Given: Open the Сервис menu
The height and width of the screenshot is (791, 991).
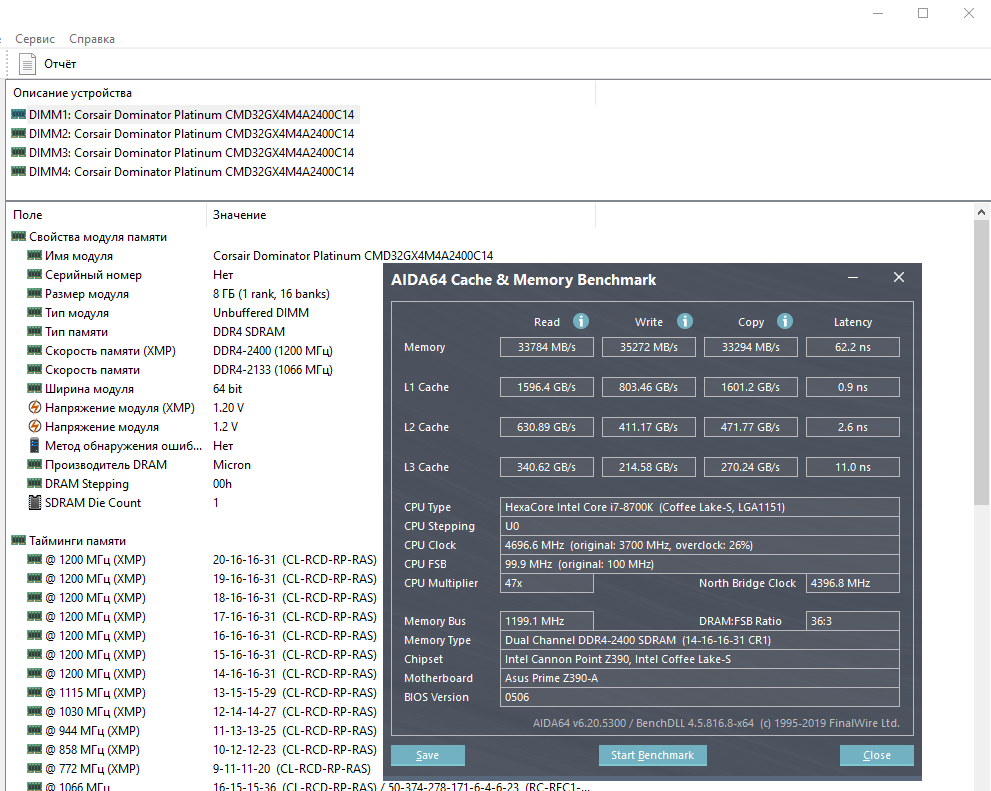Looking at the screenshot, I should 35,39.
